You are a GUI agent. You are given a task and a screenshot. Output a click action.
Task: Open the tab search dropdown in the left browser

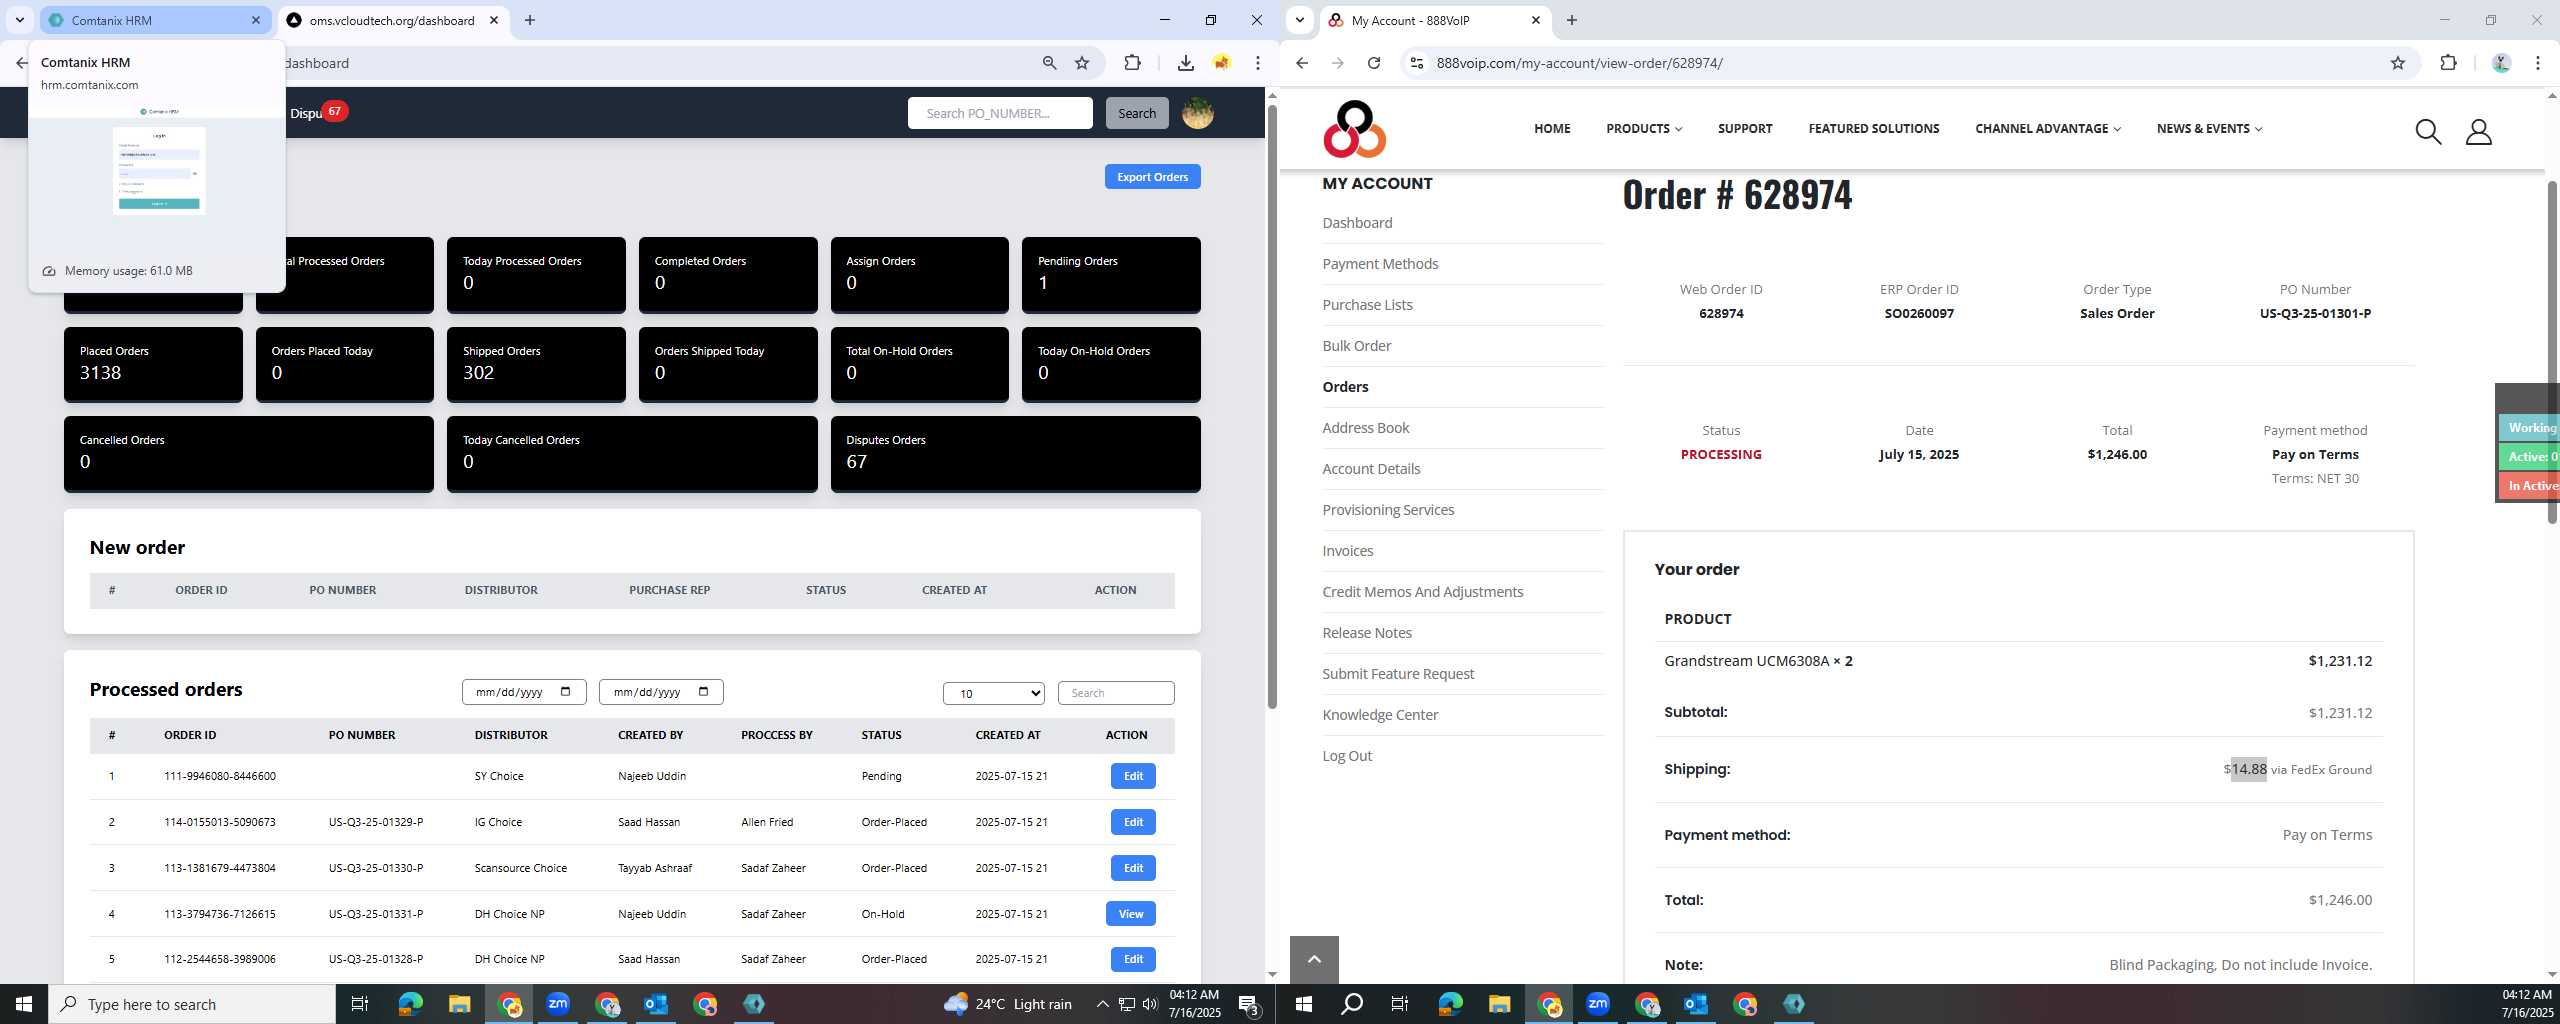tap(19, 20)
